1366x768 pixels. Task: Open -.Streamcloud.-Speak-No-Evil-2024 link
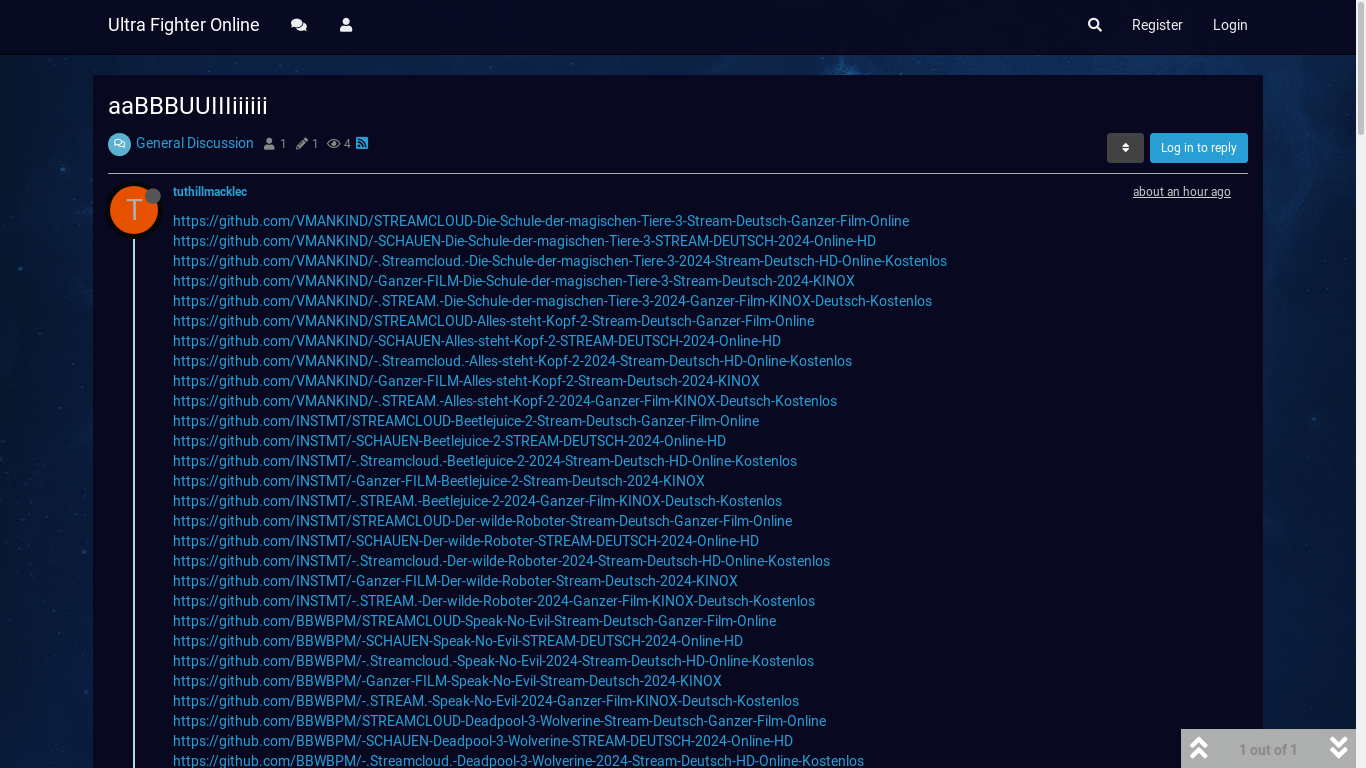[x=493, y=661]
